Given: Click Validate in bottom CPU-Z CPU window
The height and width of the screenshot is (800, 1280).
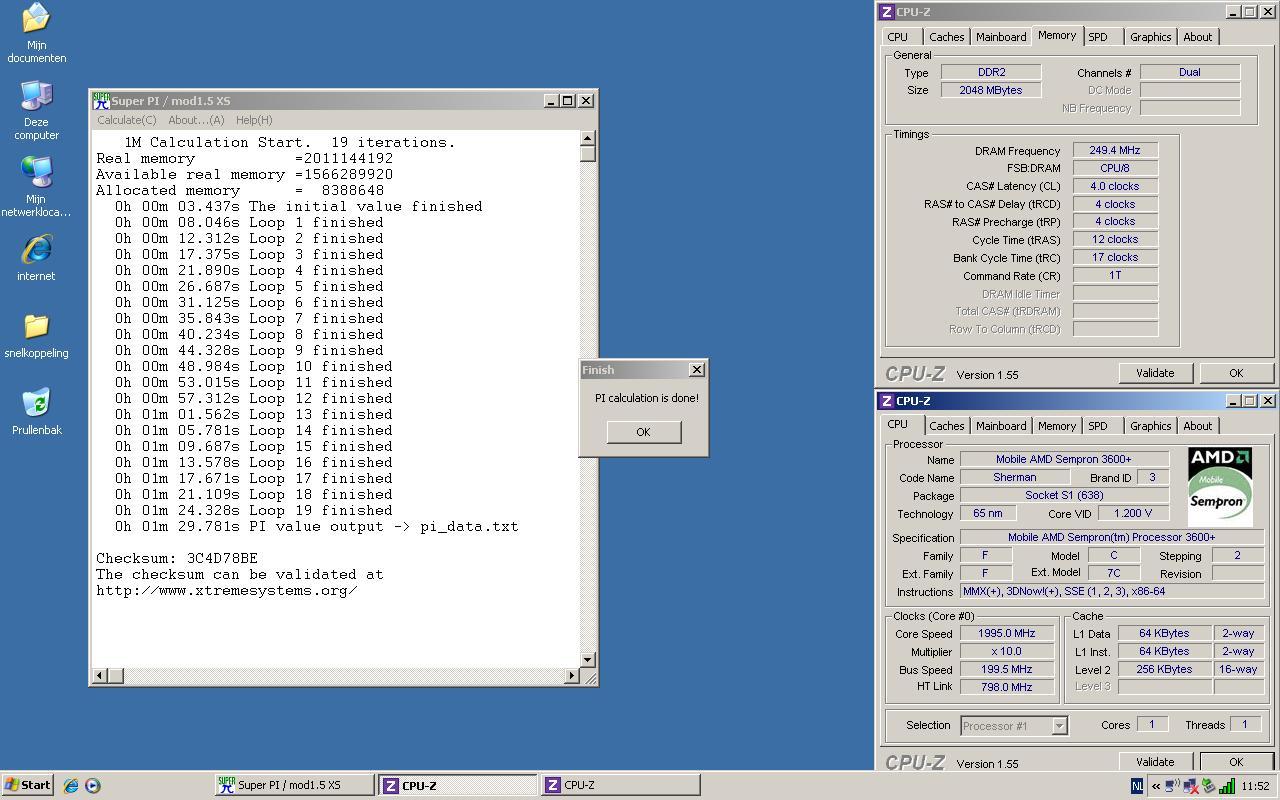Looking at the screenshot, I should click(x=1155, y=761).
